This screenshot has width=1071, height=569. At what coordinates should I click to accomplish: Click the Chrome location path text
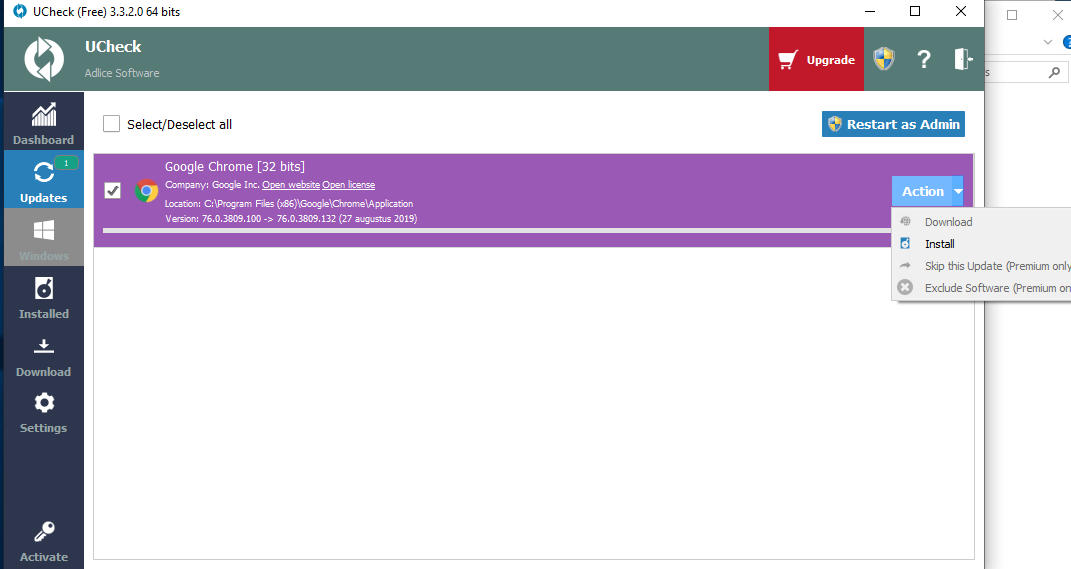(289, 204)
